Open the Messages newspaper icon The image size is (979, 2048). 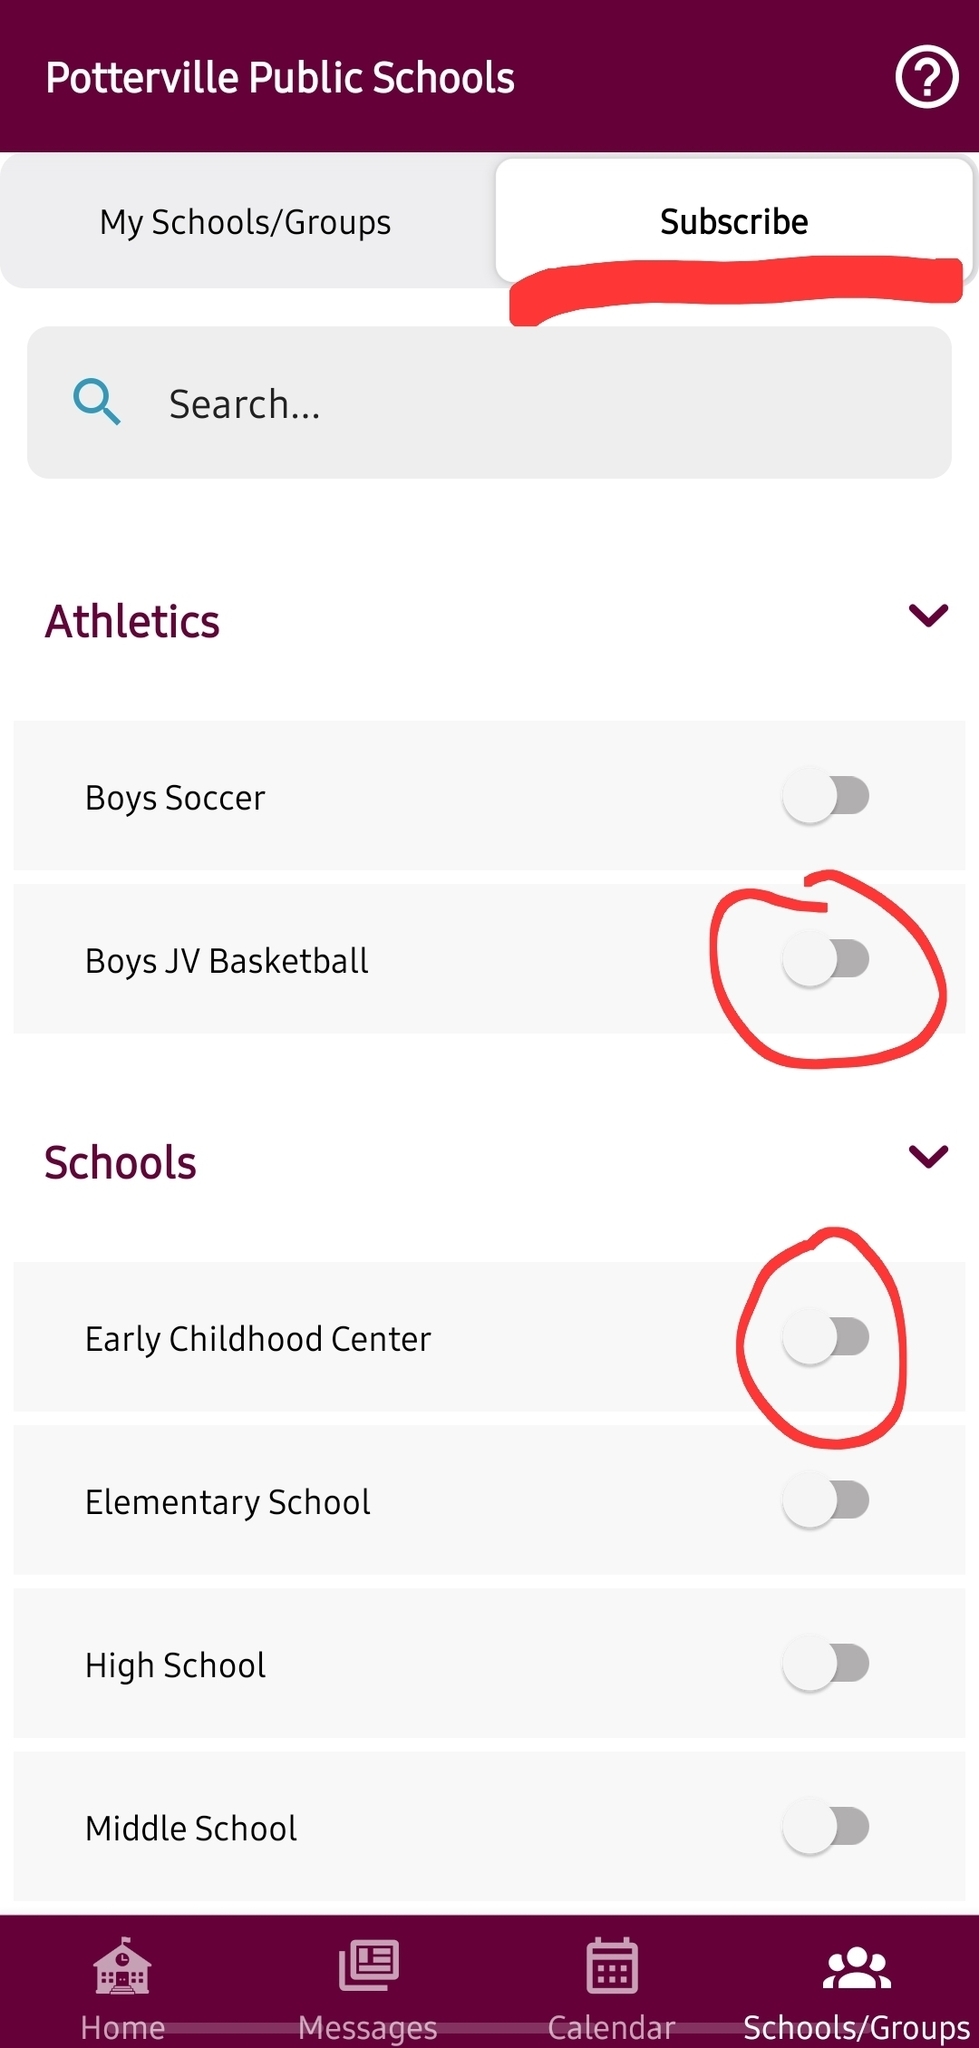tap(368, 1966)
